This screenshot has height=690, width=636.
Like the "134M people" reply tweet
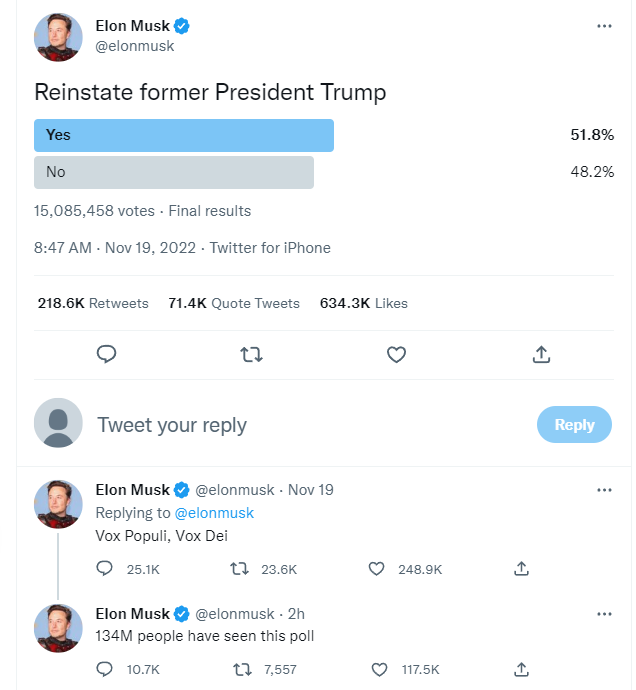coord(377,668)
